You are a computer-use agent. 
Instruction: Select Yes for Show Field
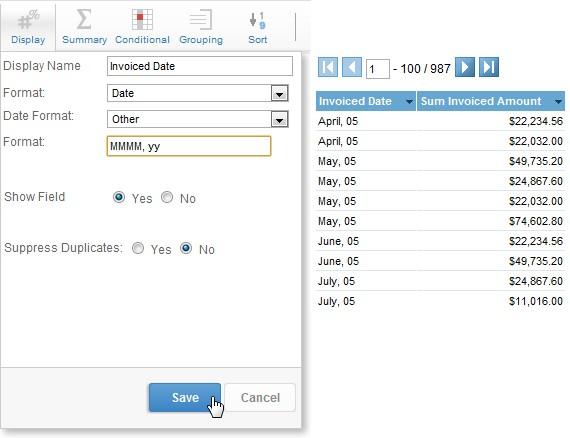click(x=119, y=197)
